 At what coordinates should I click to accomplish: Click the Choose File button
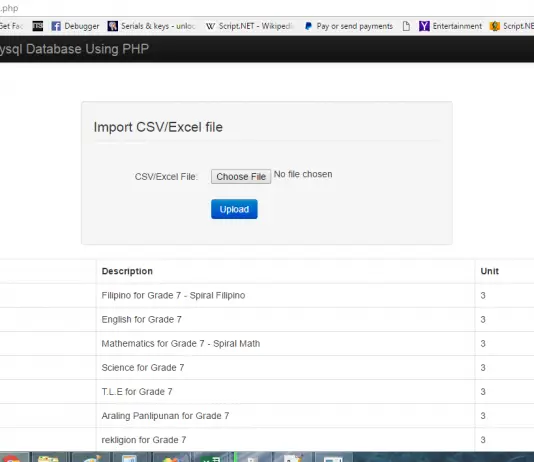pos(241,177)
